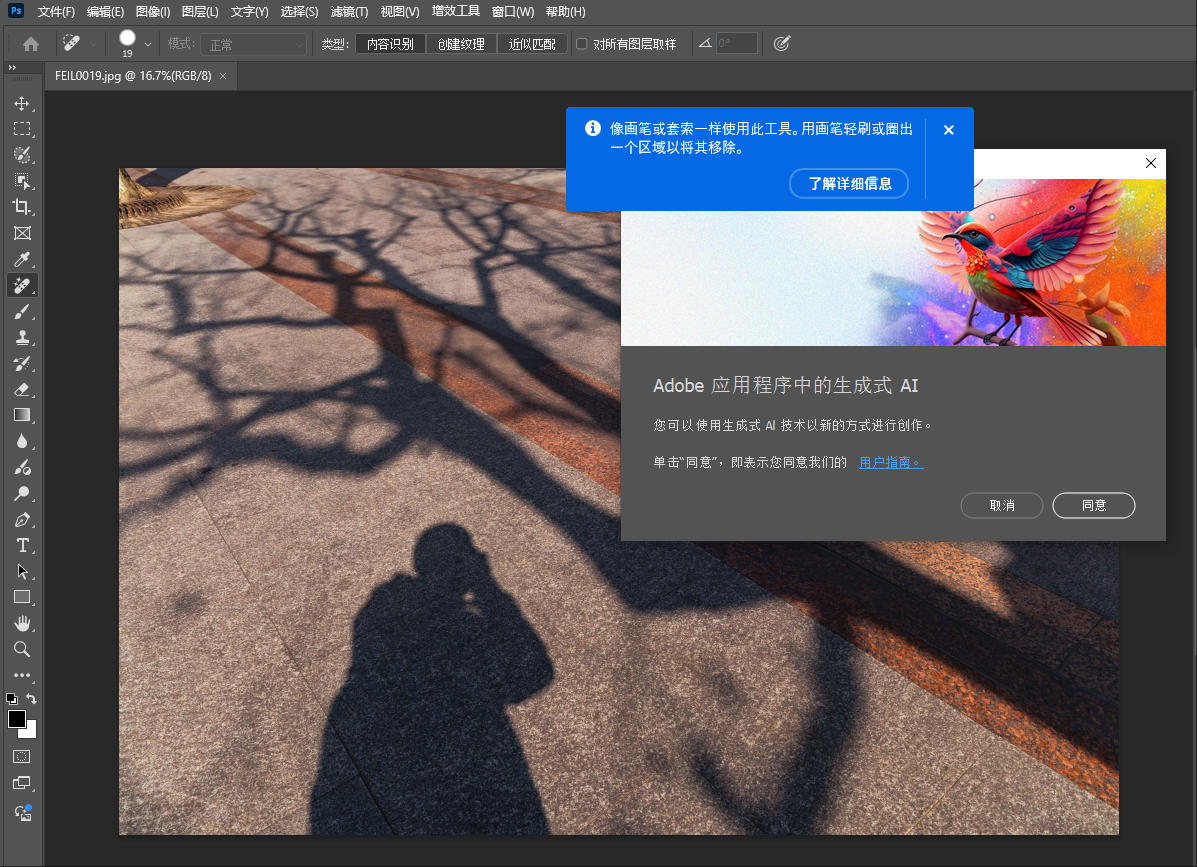Select the Eraser tool

[22, 389]
